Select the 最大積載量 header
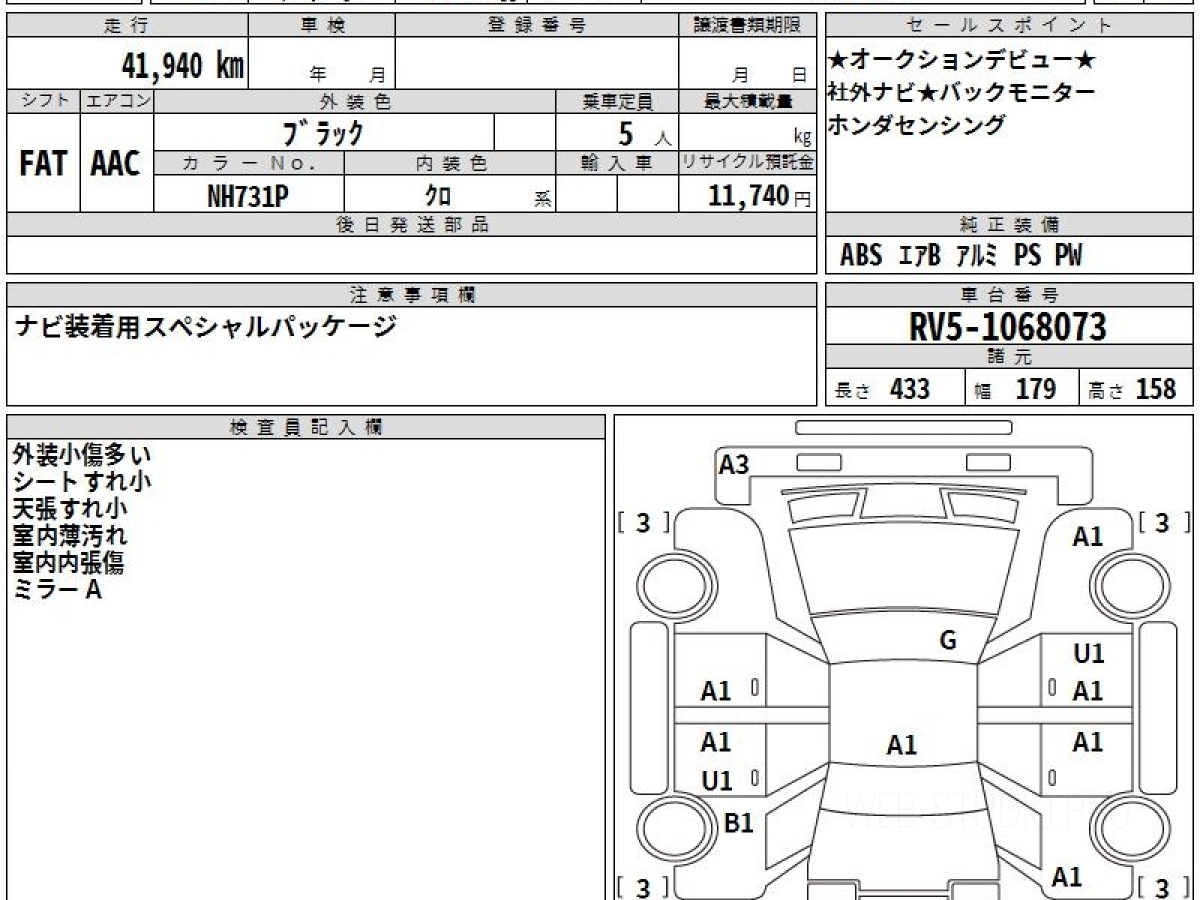 click(x=748, y=101)
